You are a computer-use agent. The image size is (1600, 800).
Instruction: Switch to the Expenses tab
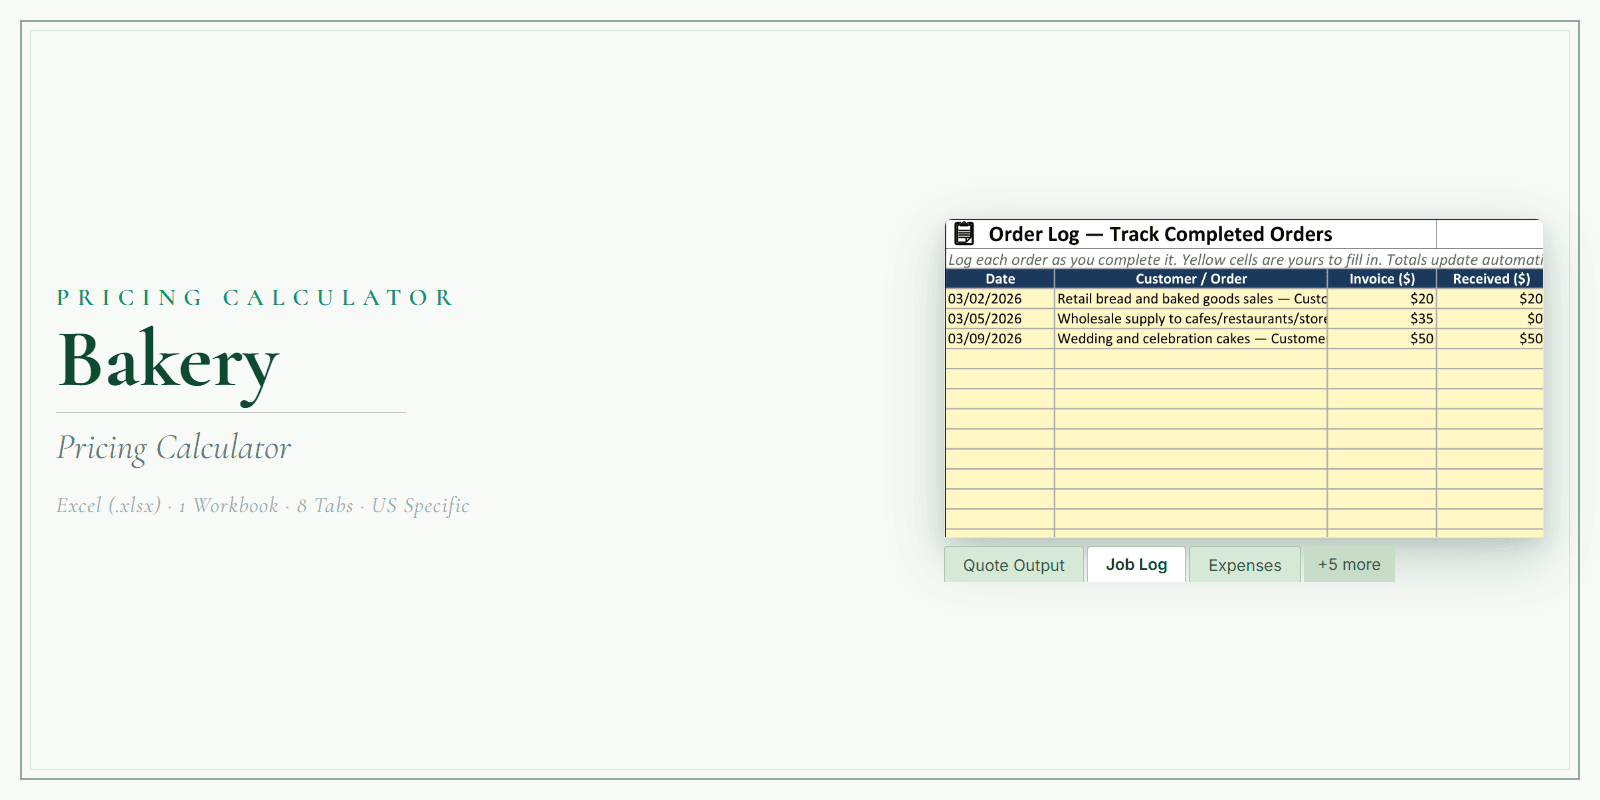(1245, 565)
